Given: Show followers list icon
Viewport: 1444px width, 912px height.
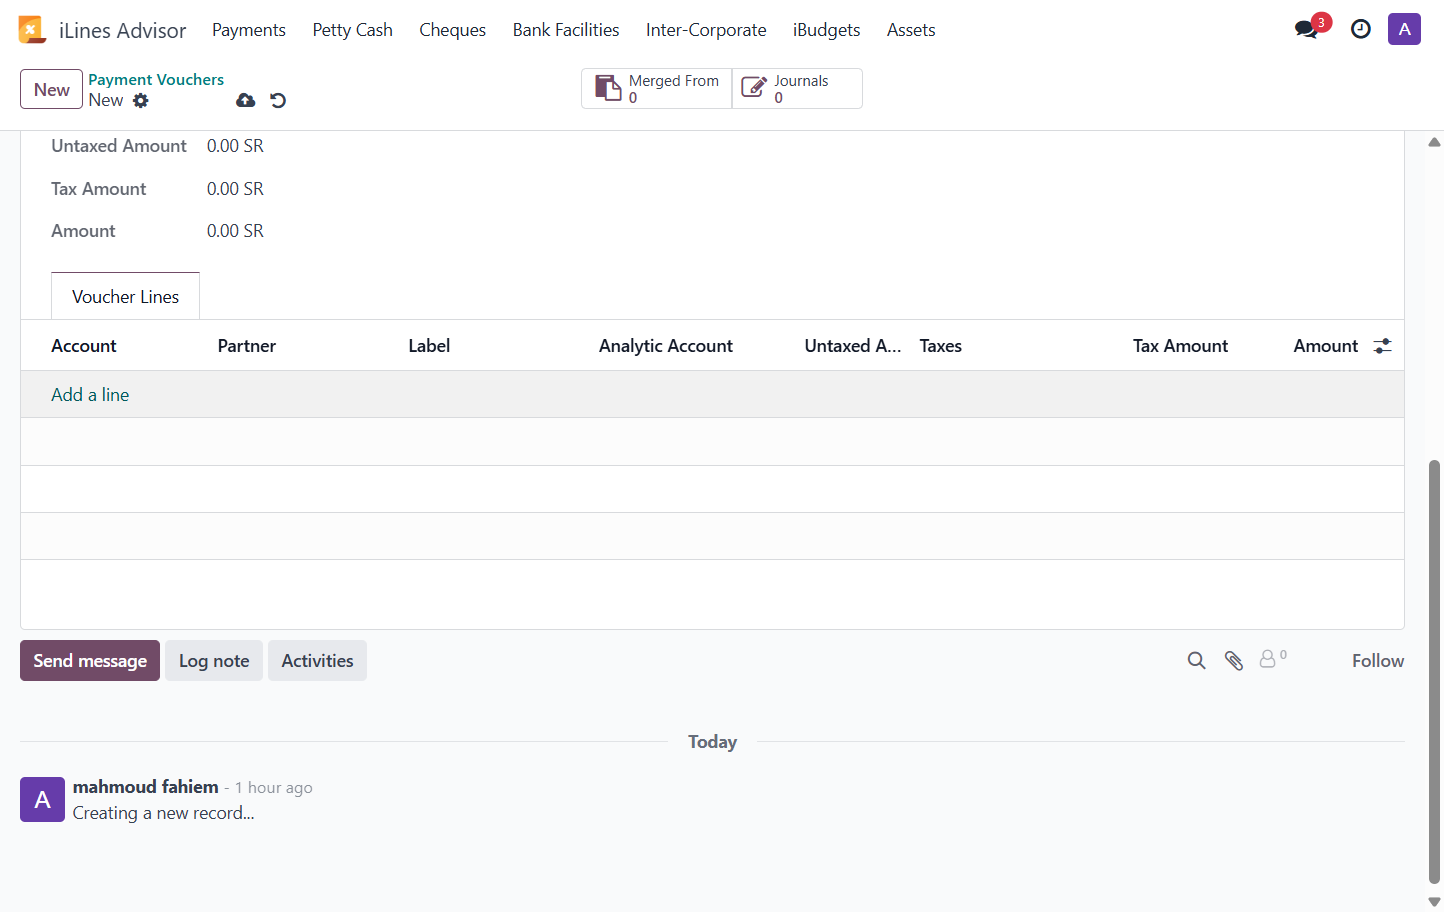Looking at the screenshot, I should [1272, 659].
